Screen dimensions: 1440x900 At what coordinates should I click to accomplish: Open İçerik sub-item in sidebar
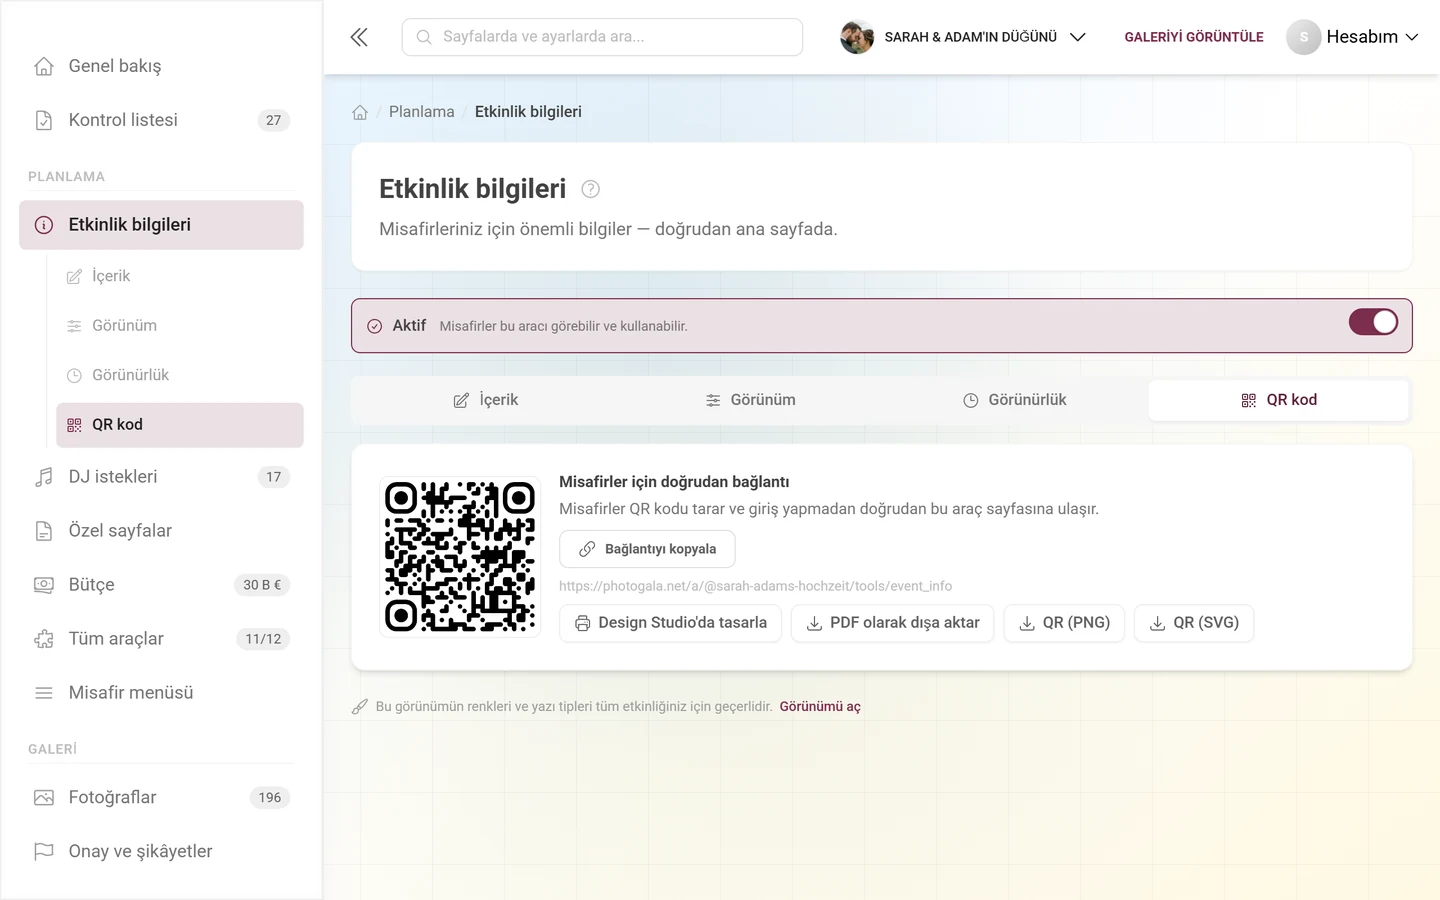tap(180, 276)
